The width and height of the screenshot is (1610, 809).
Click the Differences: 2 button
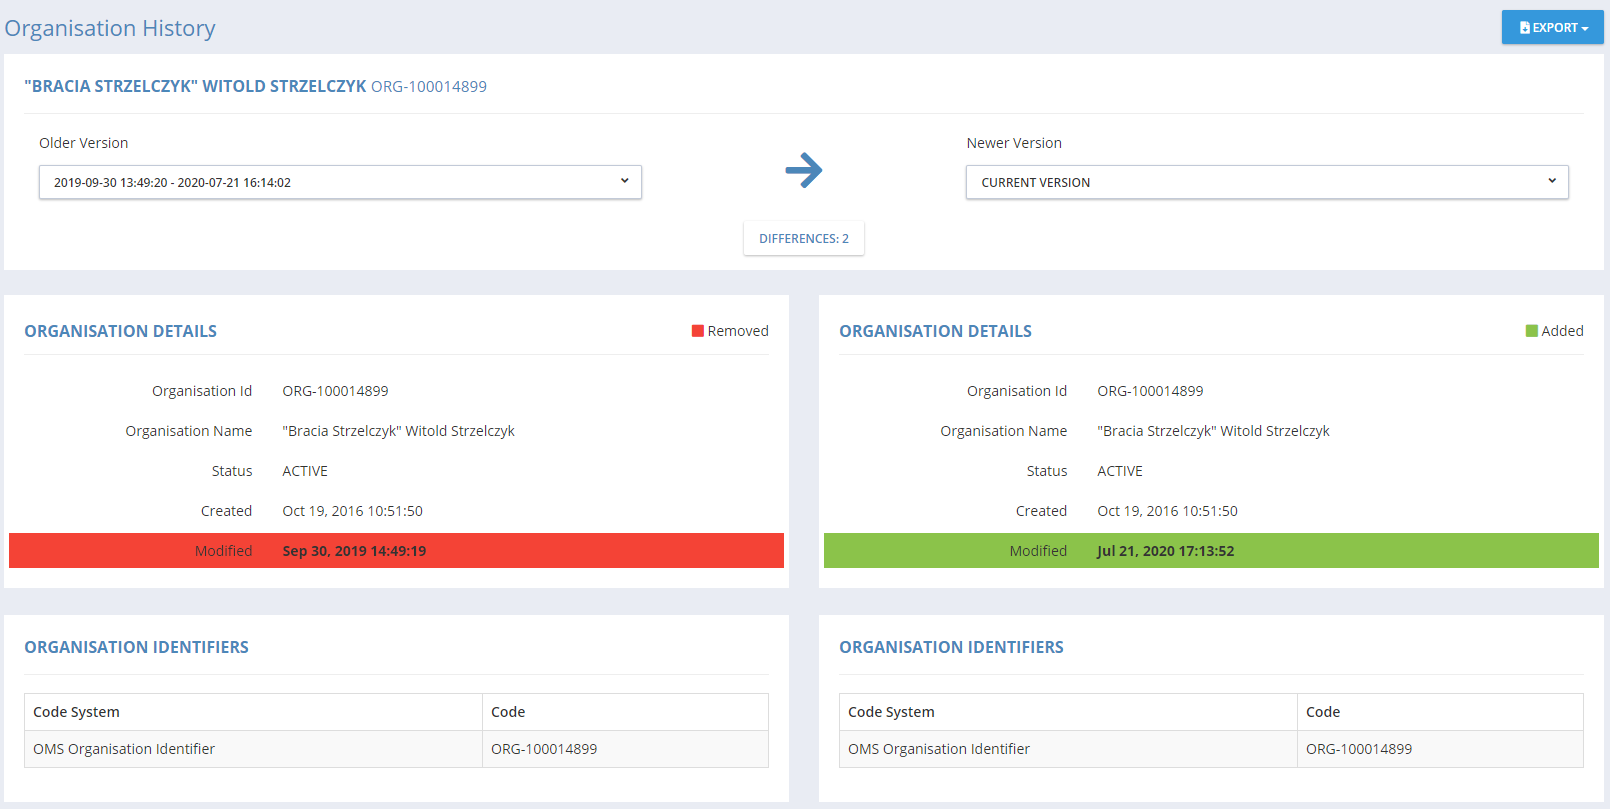803,239
